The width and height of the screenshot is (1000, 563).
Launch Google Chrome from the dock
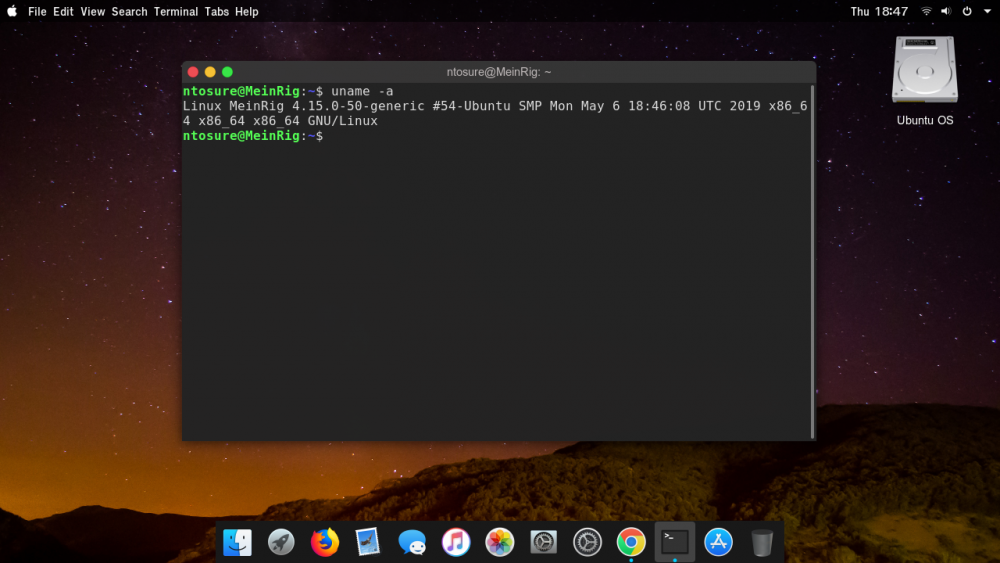tap(631, 543)
